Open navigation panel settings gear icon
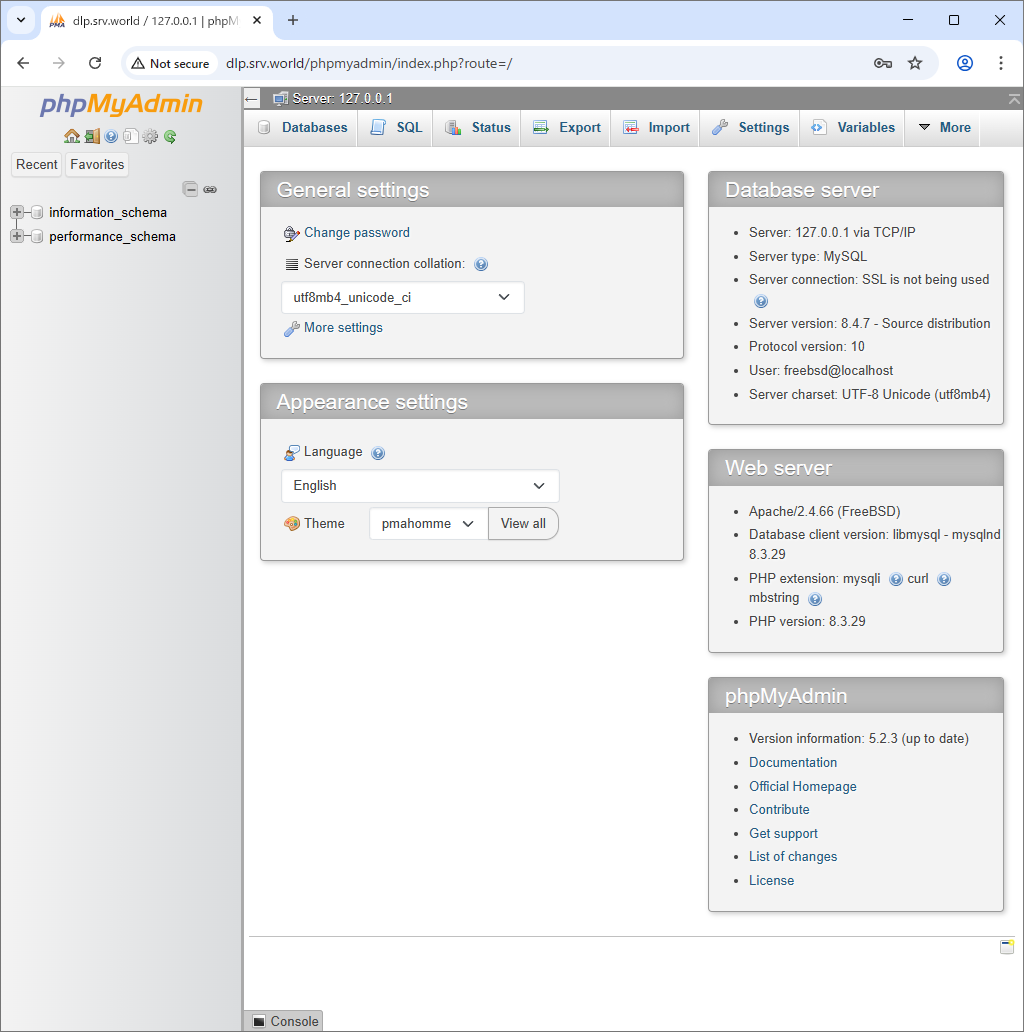1024x1032 pixels. pos(150,136)
